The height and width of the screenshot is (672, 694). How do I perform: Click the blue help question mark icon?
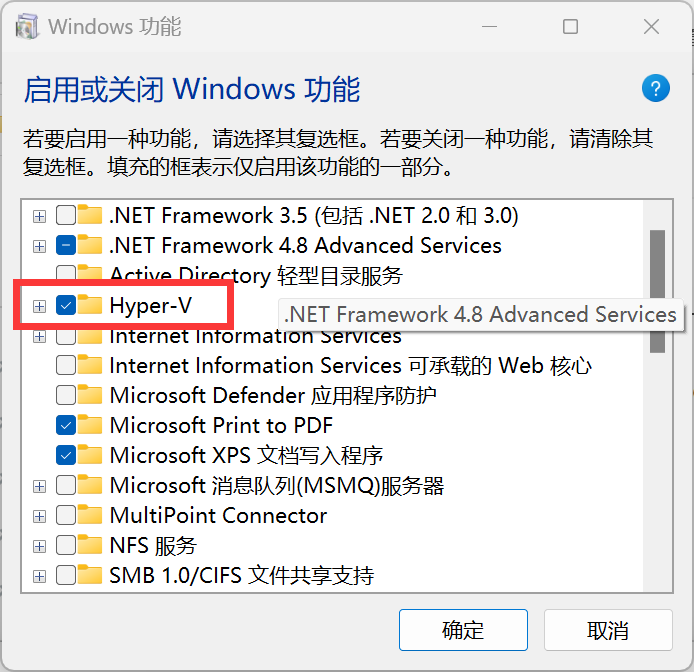(x=655, y=88)
